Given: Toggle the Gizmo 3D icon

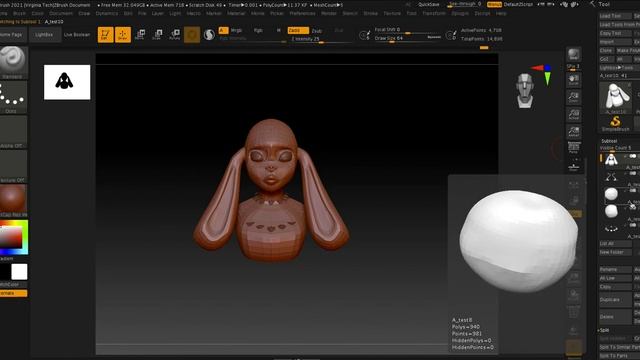Looking at the screenshot, I should click(192, 35).
